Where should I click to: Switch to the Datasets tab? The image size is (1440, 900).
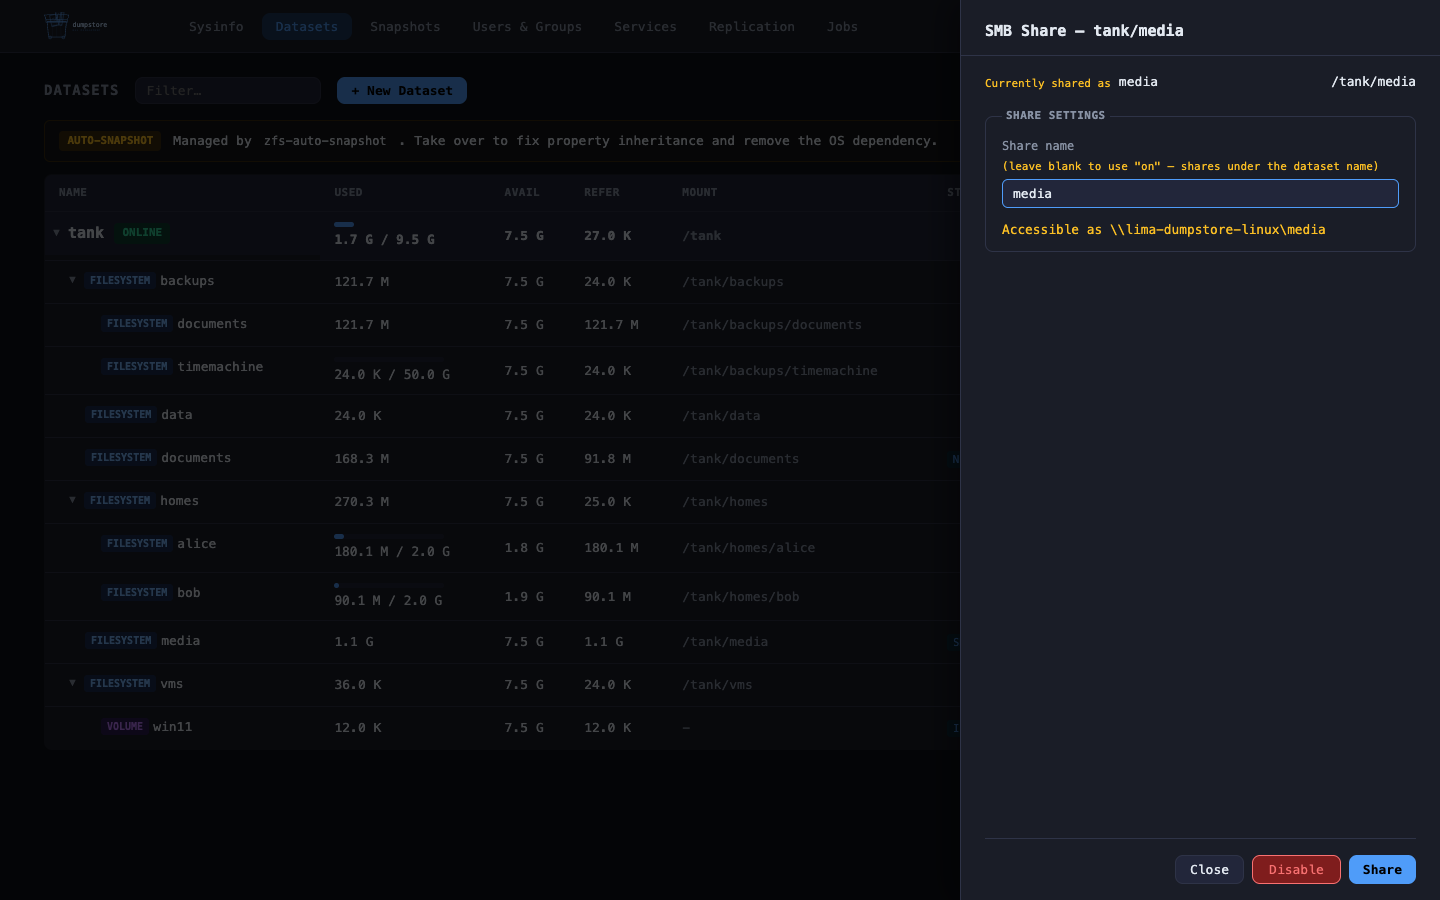click(x=307, y=27)
